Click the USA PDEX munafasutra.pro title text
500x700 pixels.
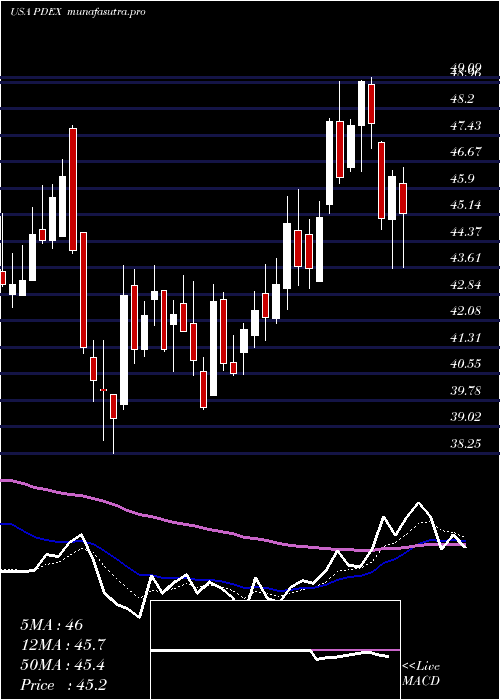[x=78, y=12]
